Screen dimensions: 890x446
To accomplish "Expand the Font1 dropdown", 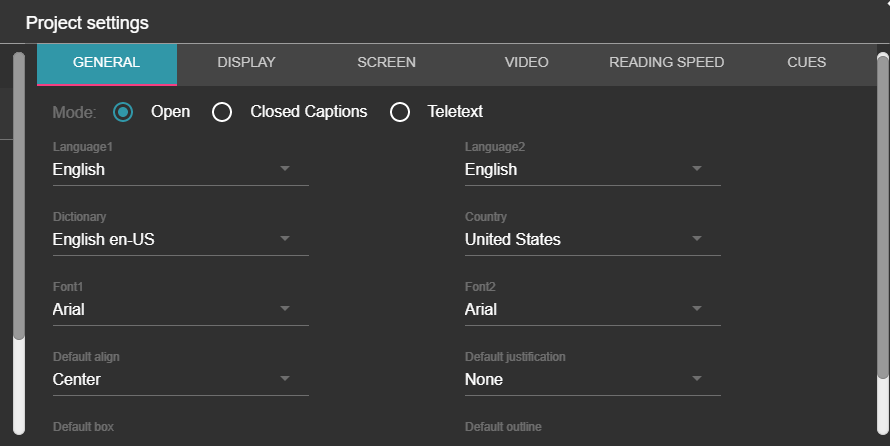I will (180, 310).
